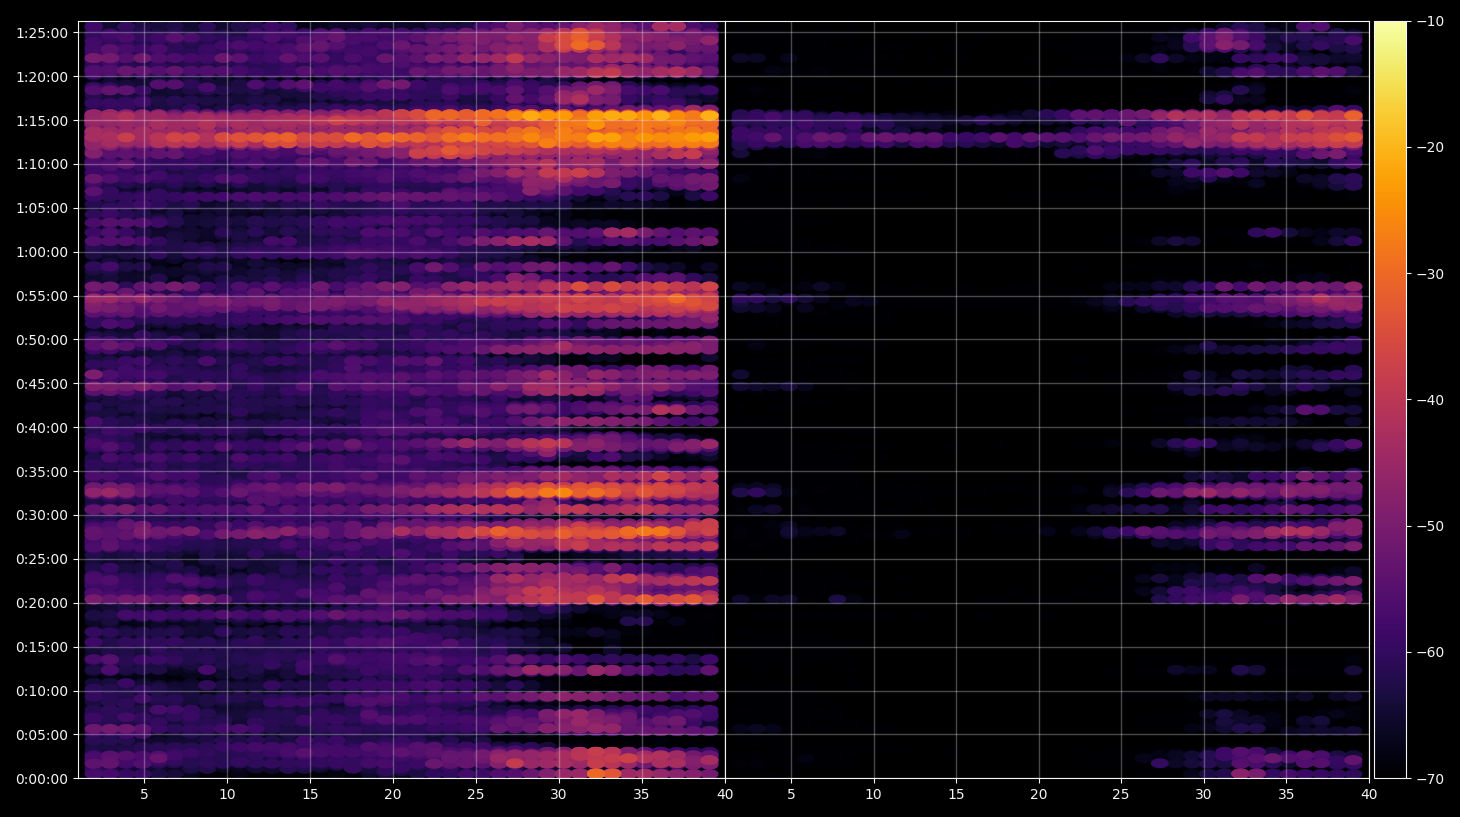Click x-axis tick 15 under the right heatmap
Viewport: 1460px width, 817px height.
(956, 795)
